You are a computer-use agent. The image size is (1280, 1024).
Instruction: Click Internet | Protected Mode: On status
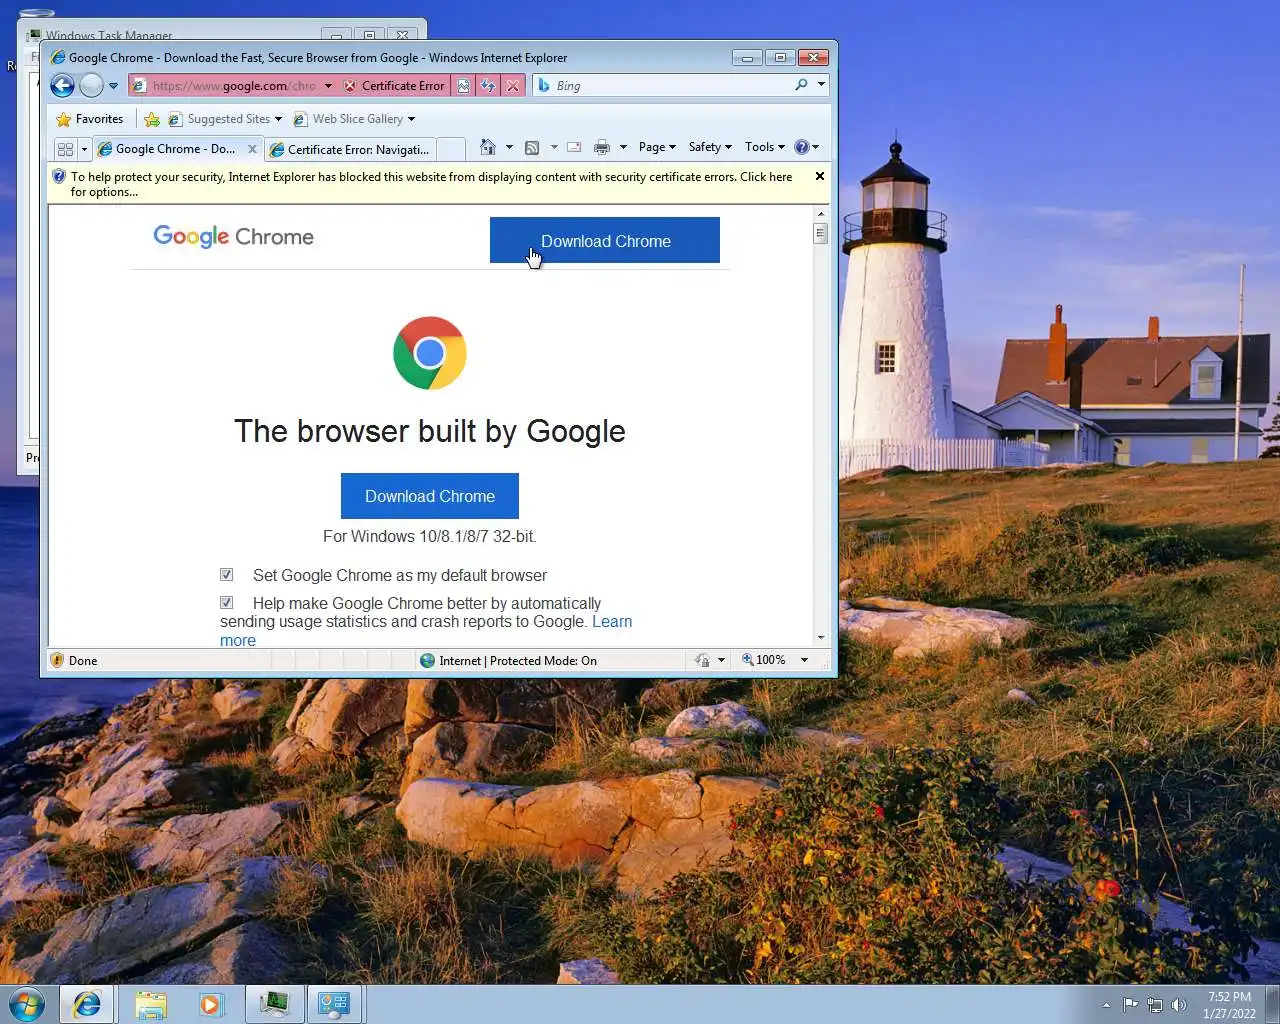coord(508,661)
